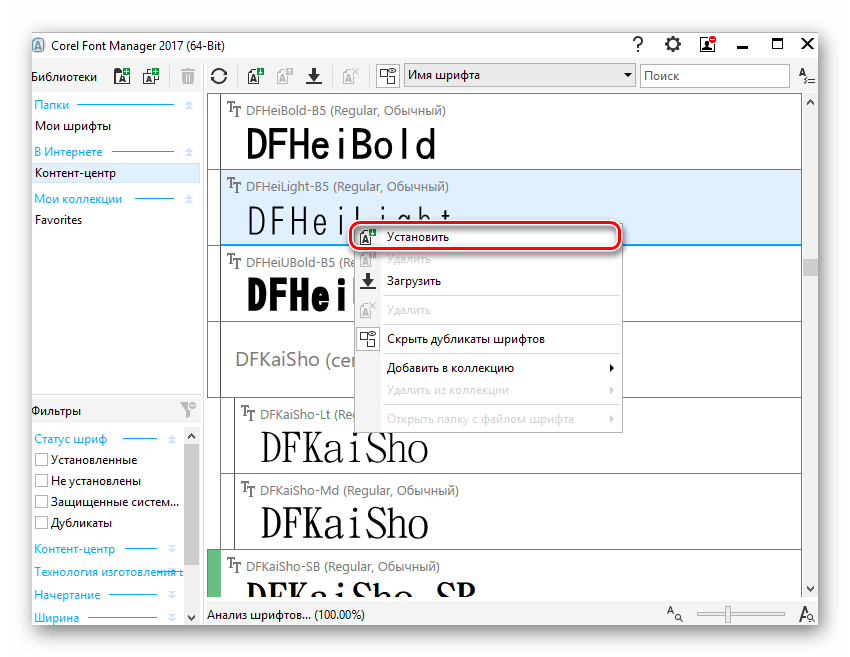This screenshot has width=850, height=657.
Task: Click the font list scroll up arrow
Action: click(x=810, y=102)
